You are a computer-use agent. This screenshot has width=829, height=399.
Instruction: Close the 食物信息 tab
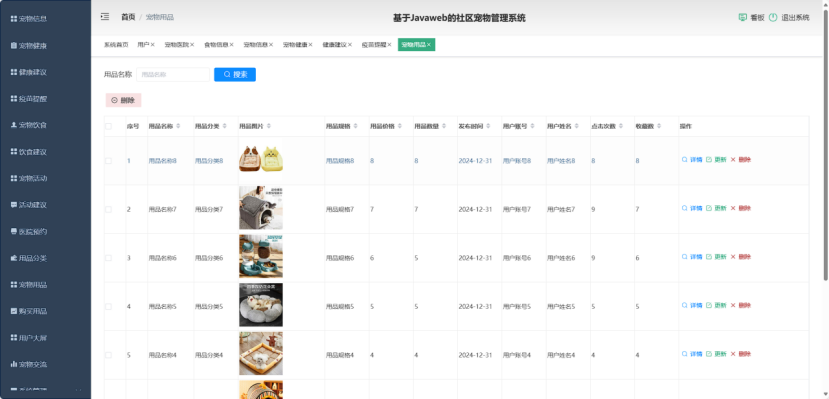[x=231, y=45]
